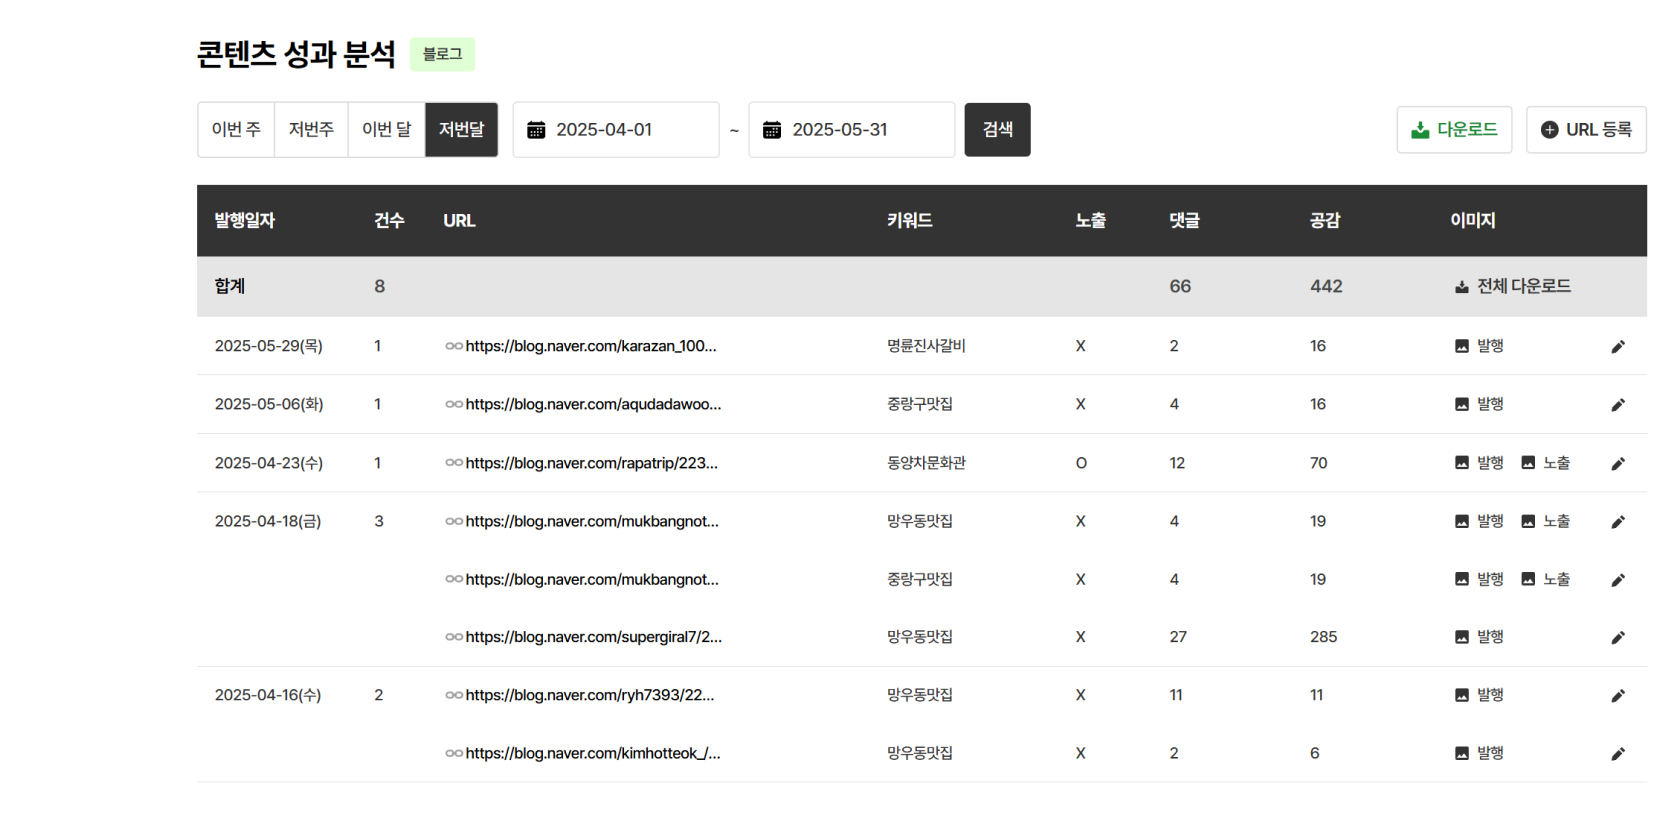1680x836 pixels.
Task: Click the end date field 2025-05-31
Action: (x=862, y=130)
